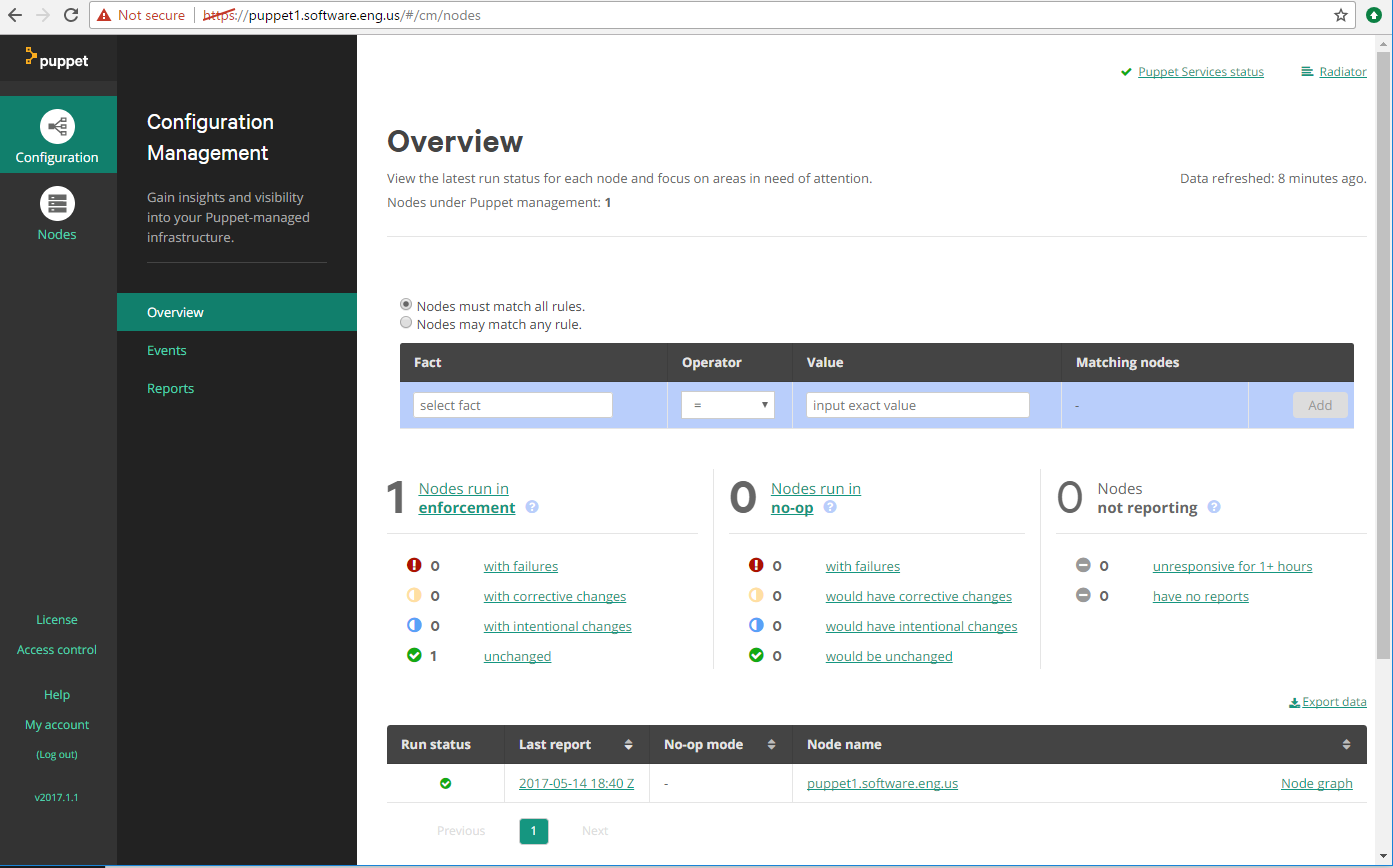
Task: Open License page
Action: coord(57,620)
